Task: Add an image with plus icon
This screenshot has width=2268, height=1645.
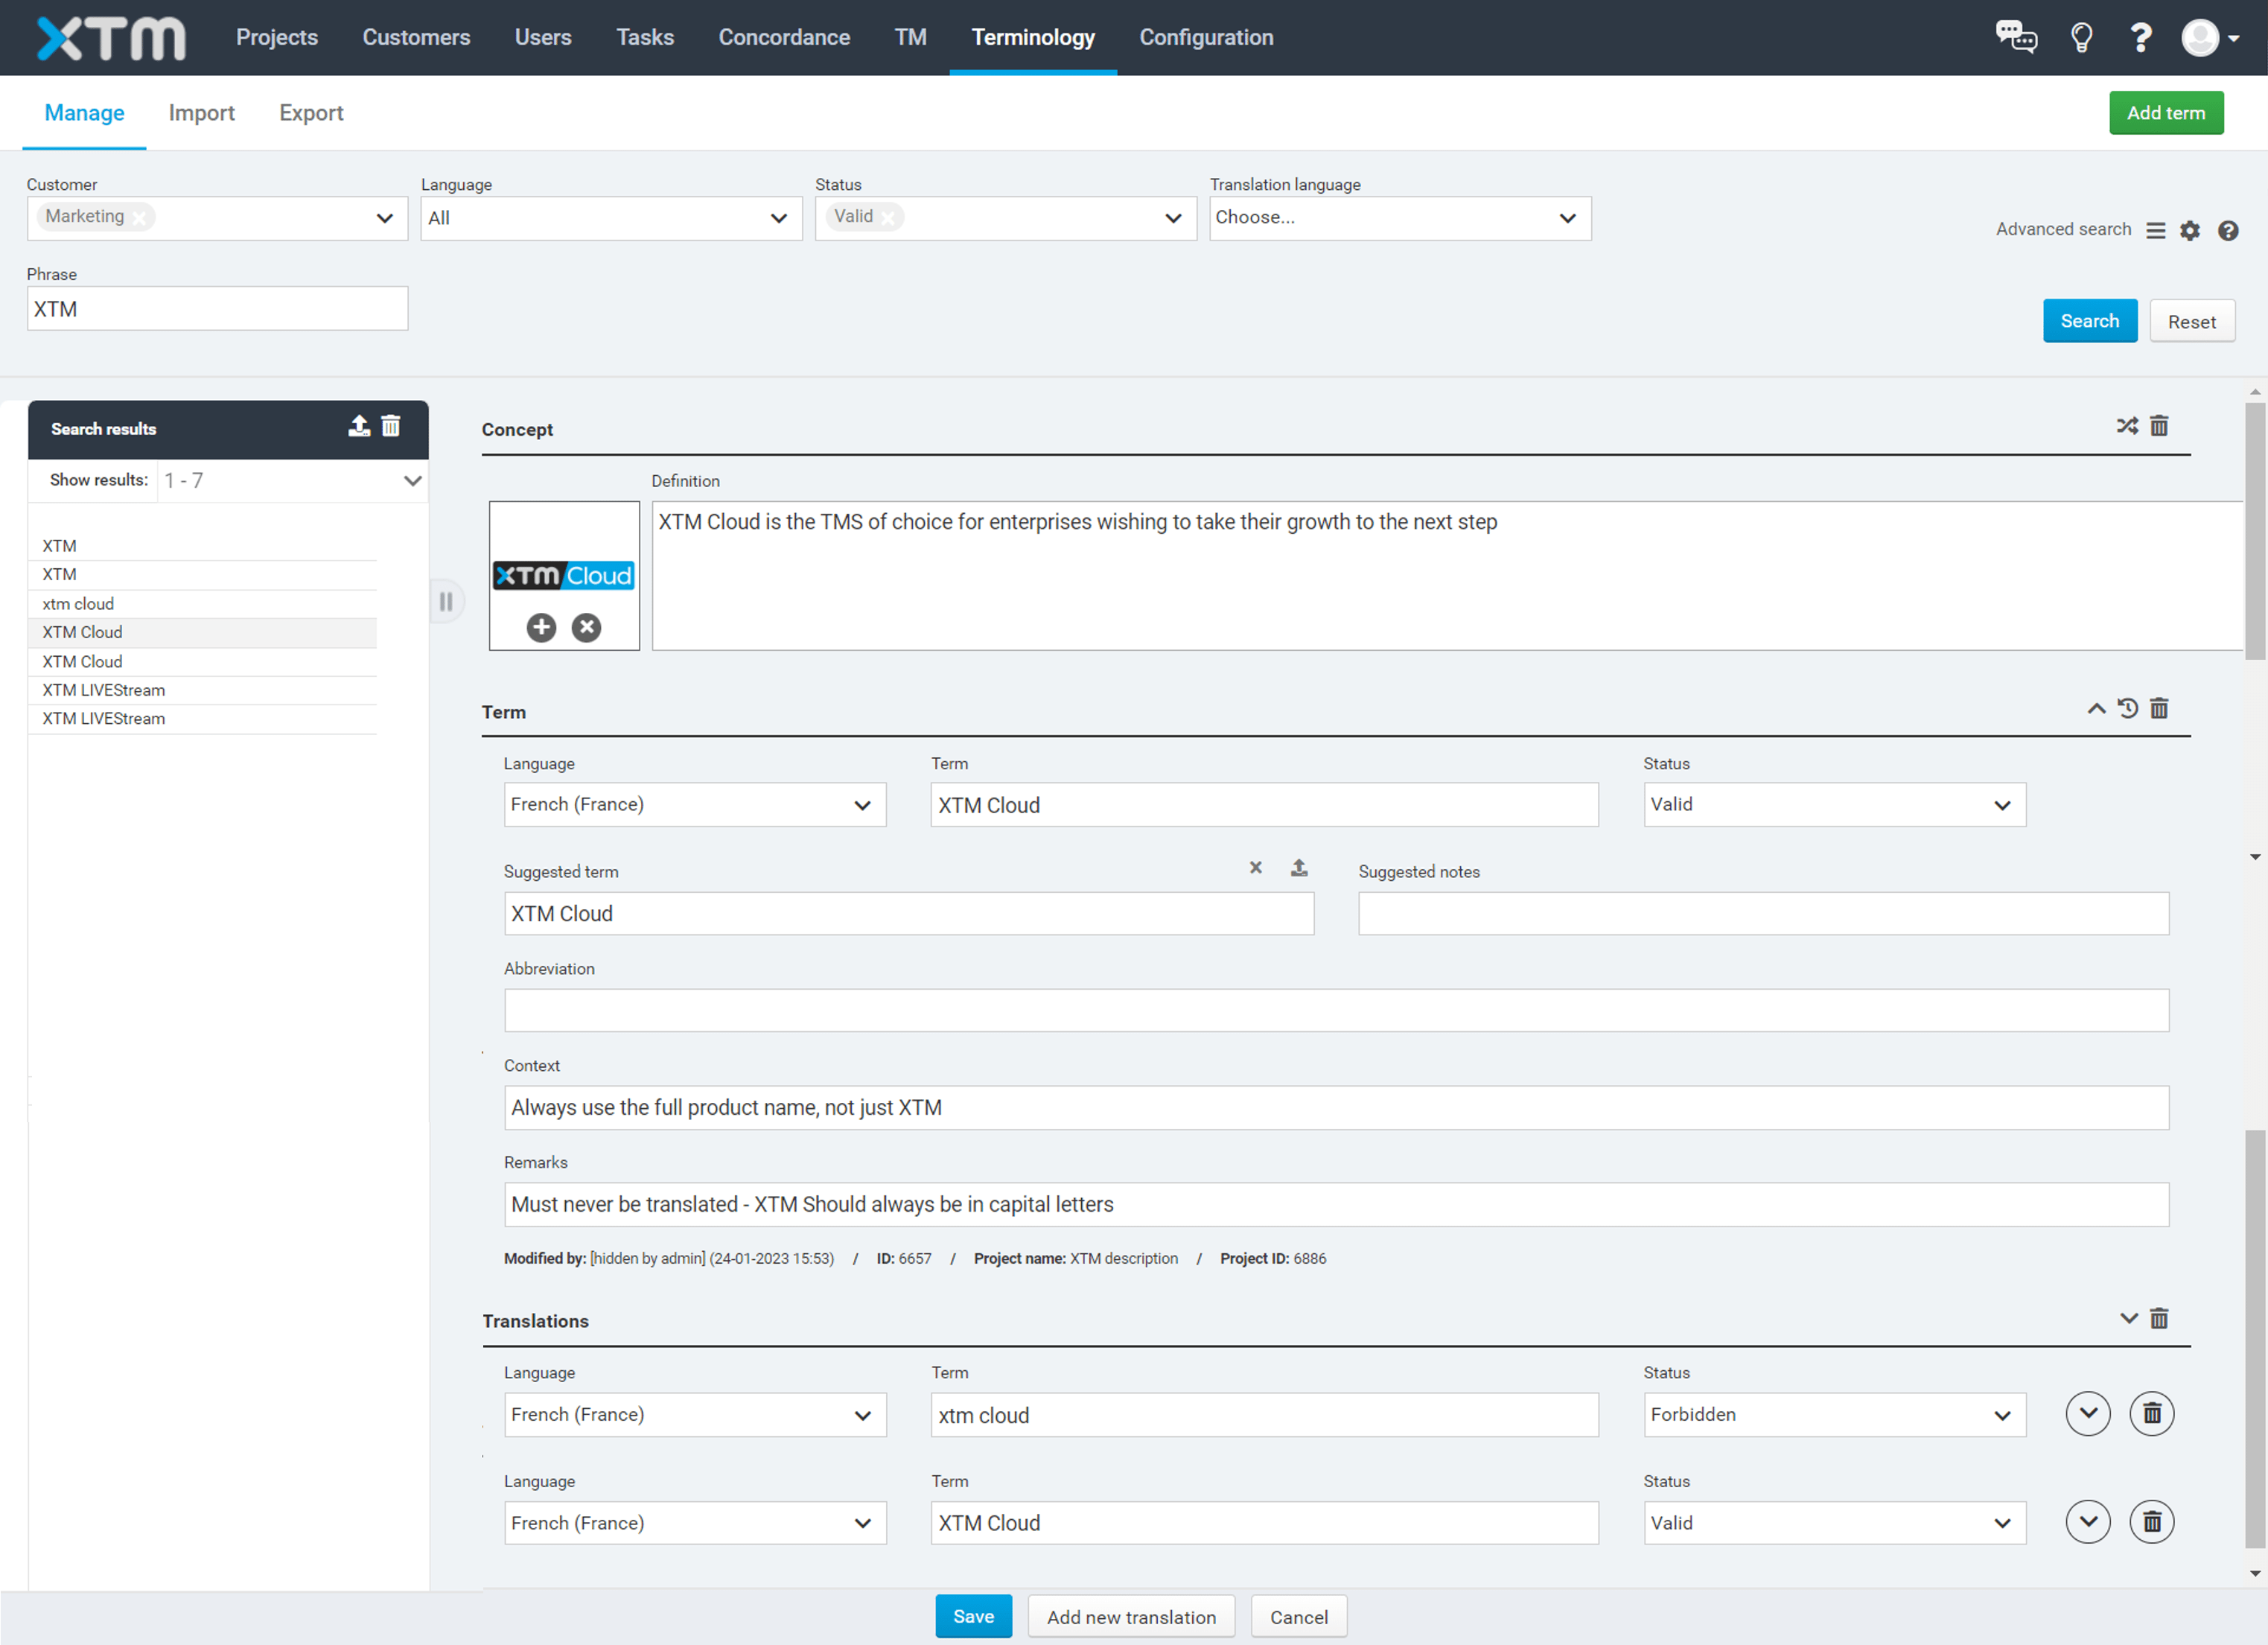Action: click(x=541, y=627)
